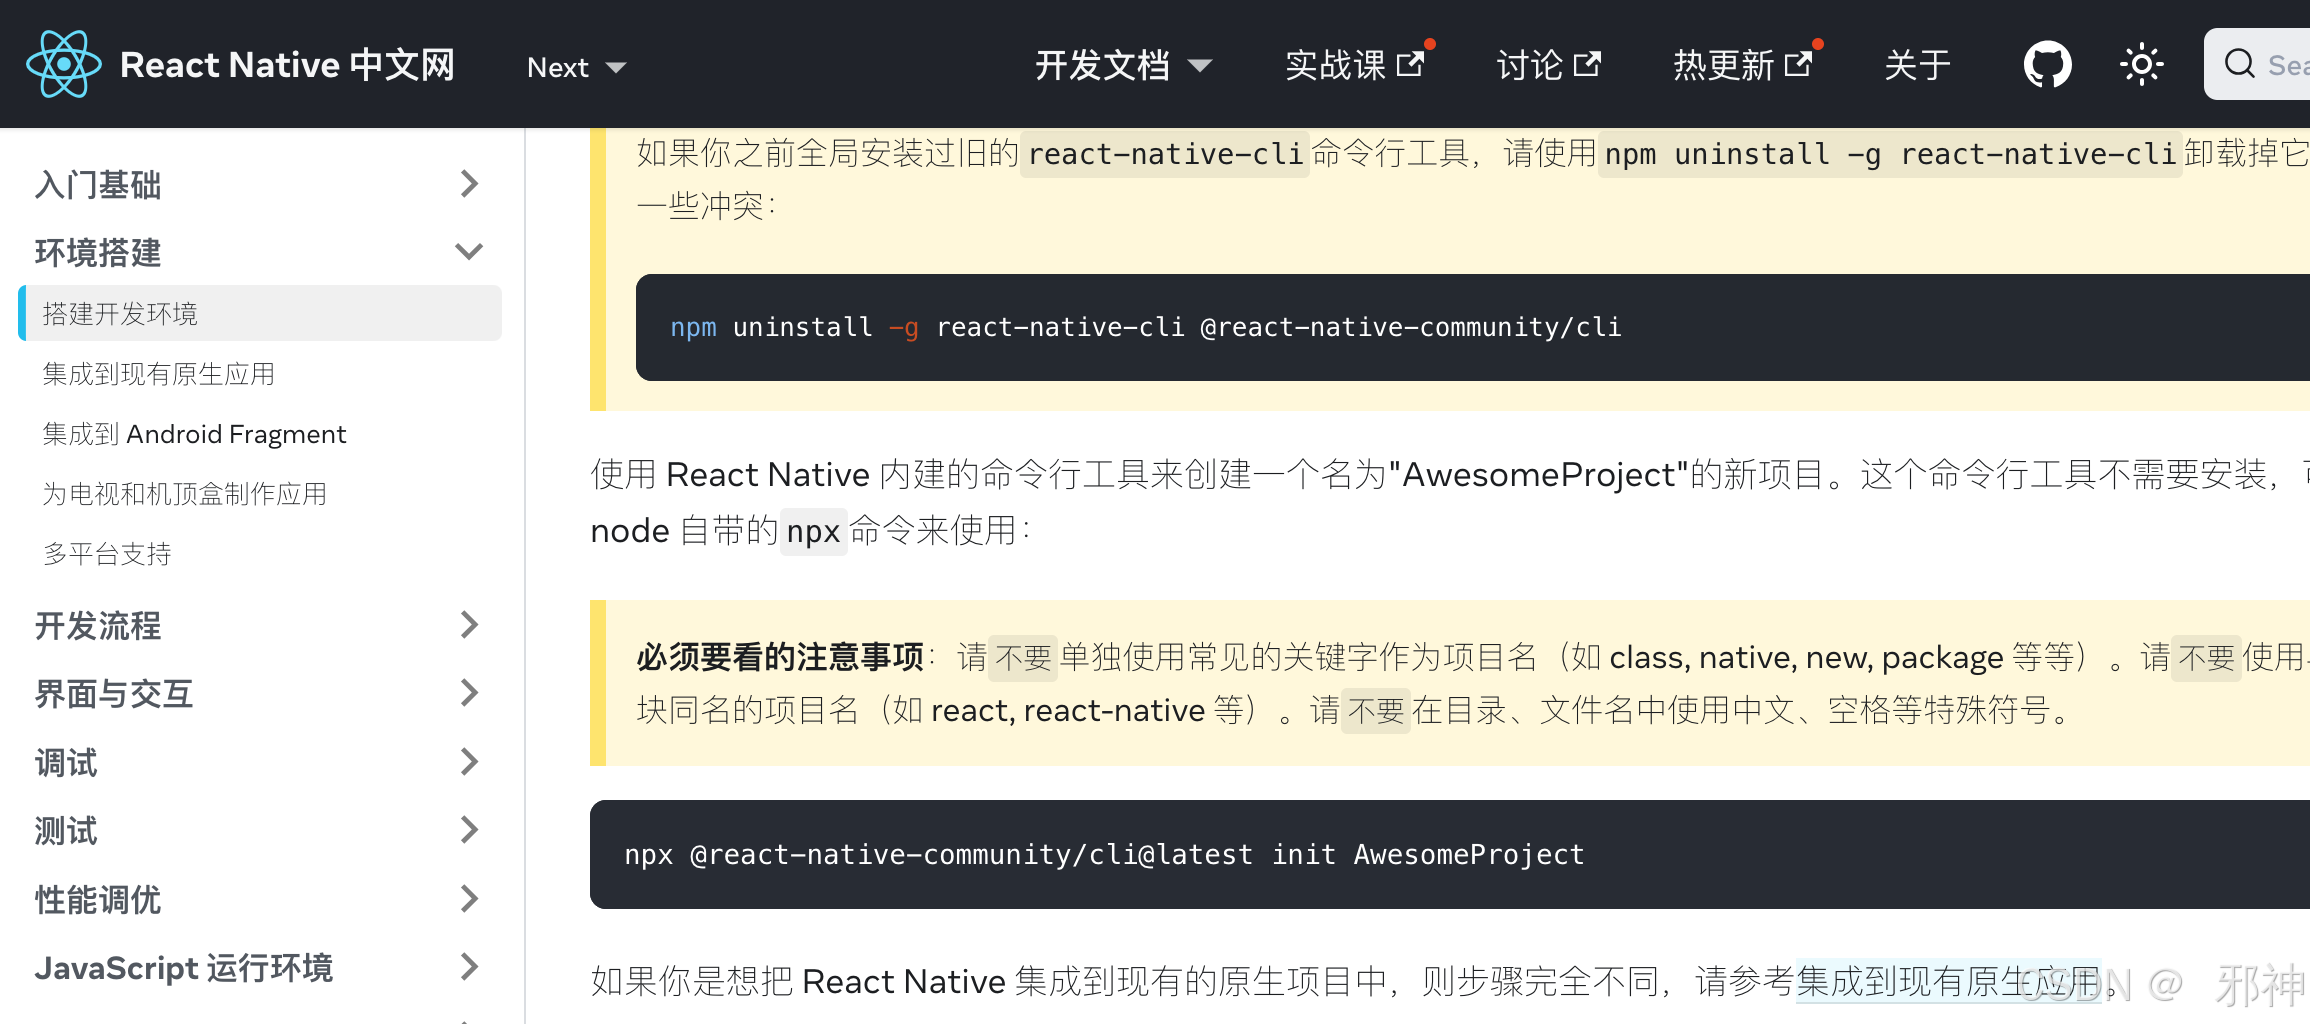Open the 讨论 nav link
Screen dimensions: 2310x1024
click(x=1548, y=65)
